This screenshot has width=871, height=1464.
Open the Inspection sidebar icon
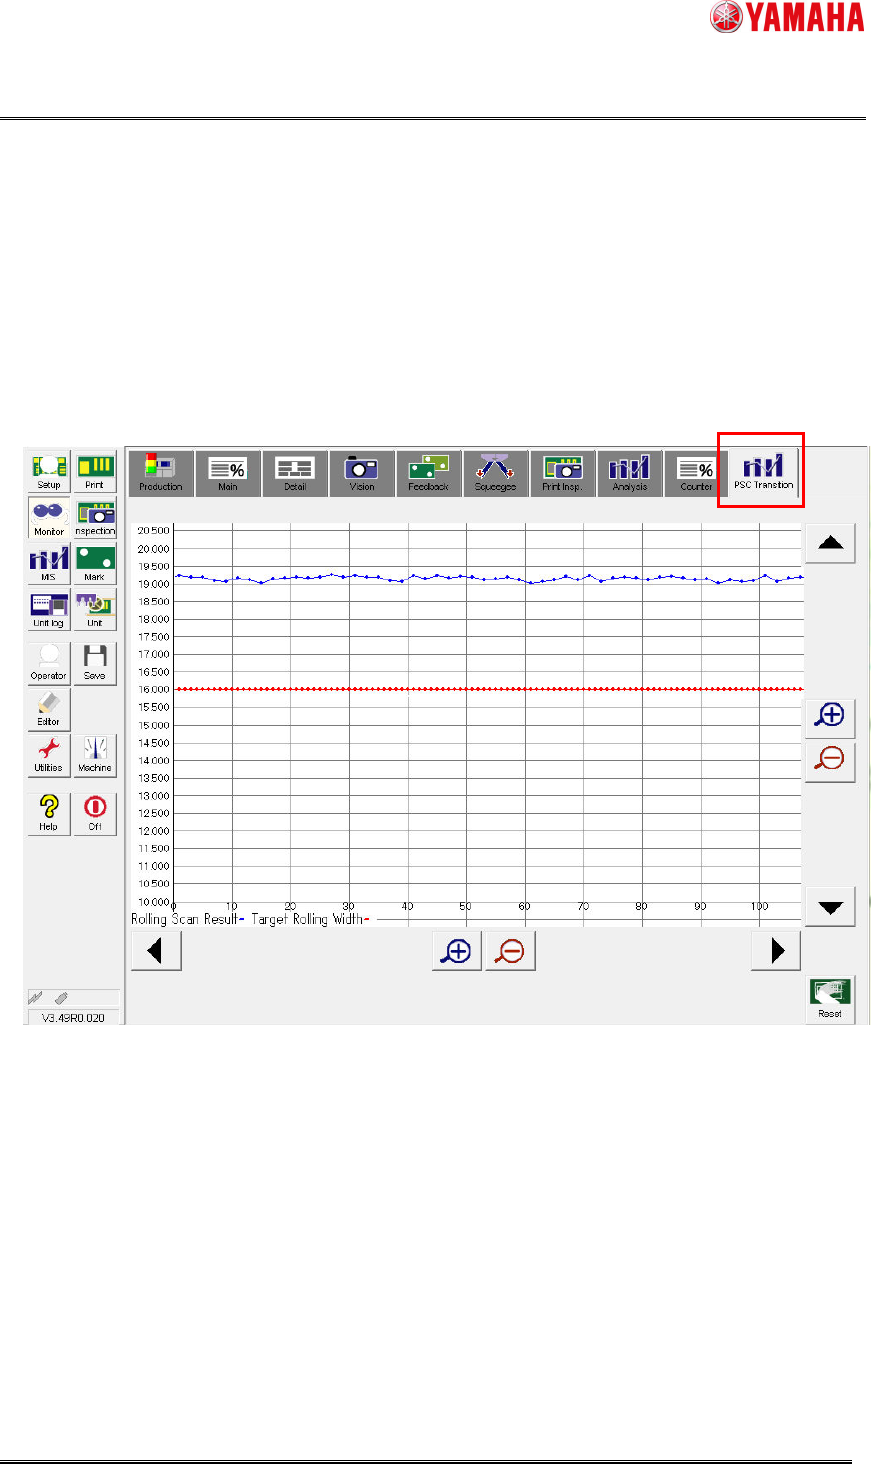click(x=95, y=517)
